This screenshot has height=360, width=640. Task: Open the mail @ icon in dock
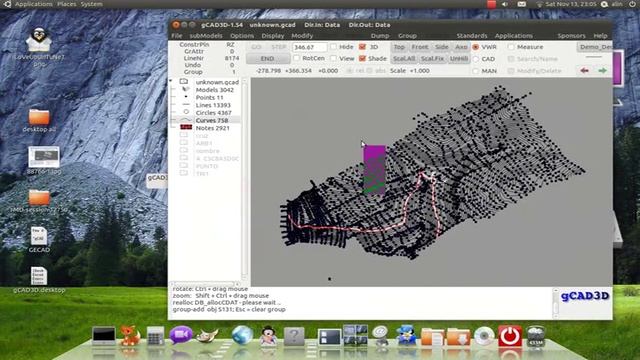click(x=381, y=336)
